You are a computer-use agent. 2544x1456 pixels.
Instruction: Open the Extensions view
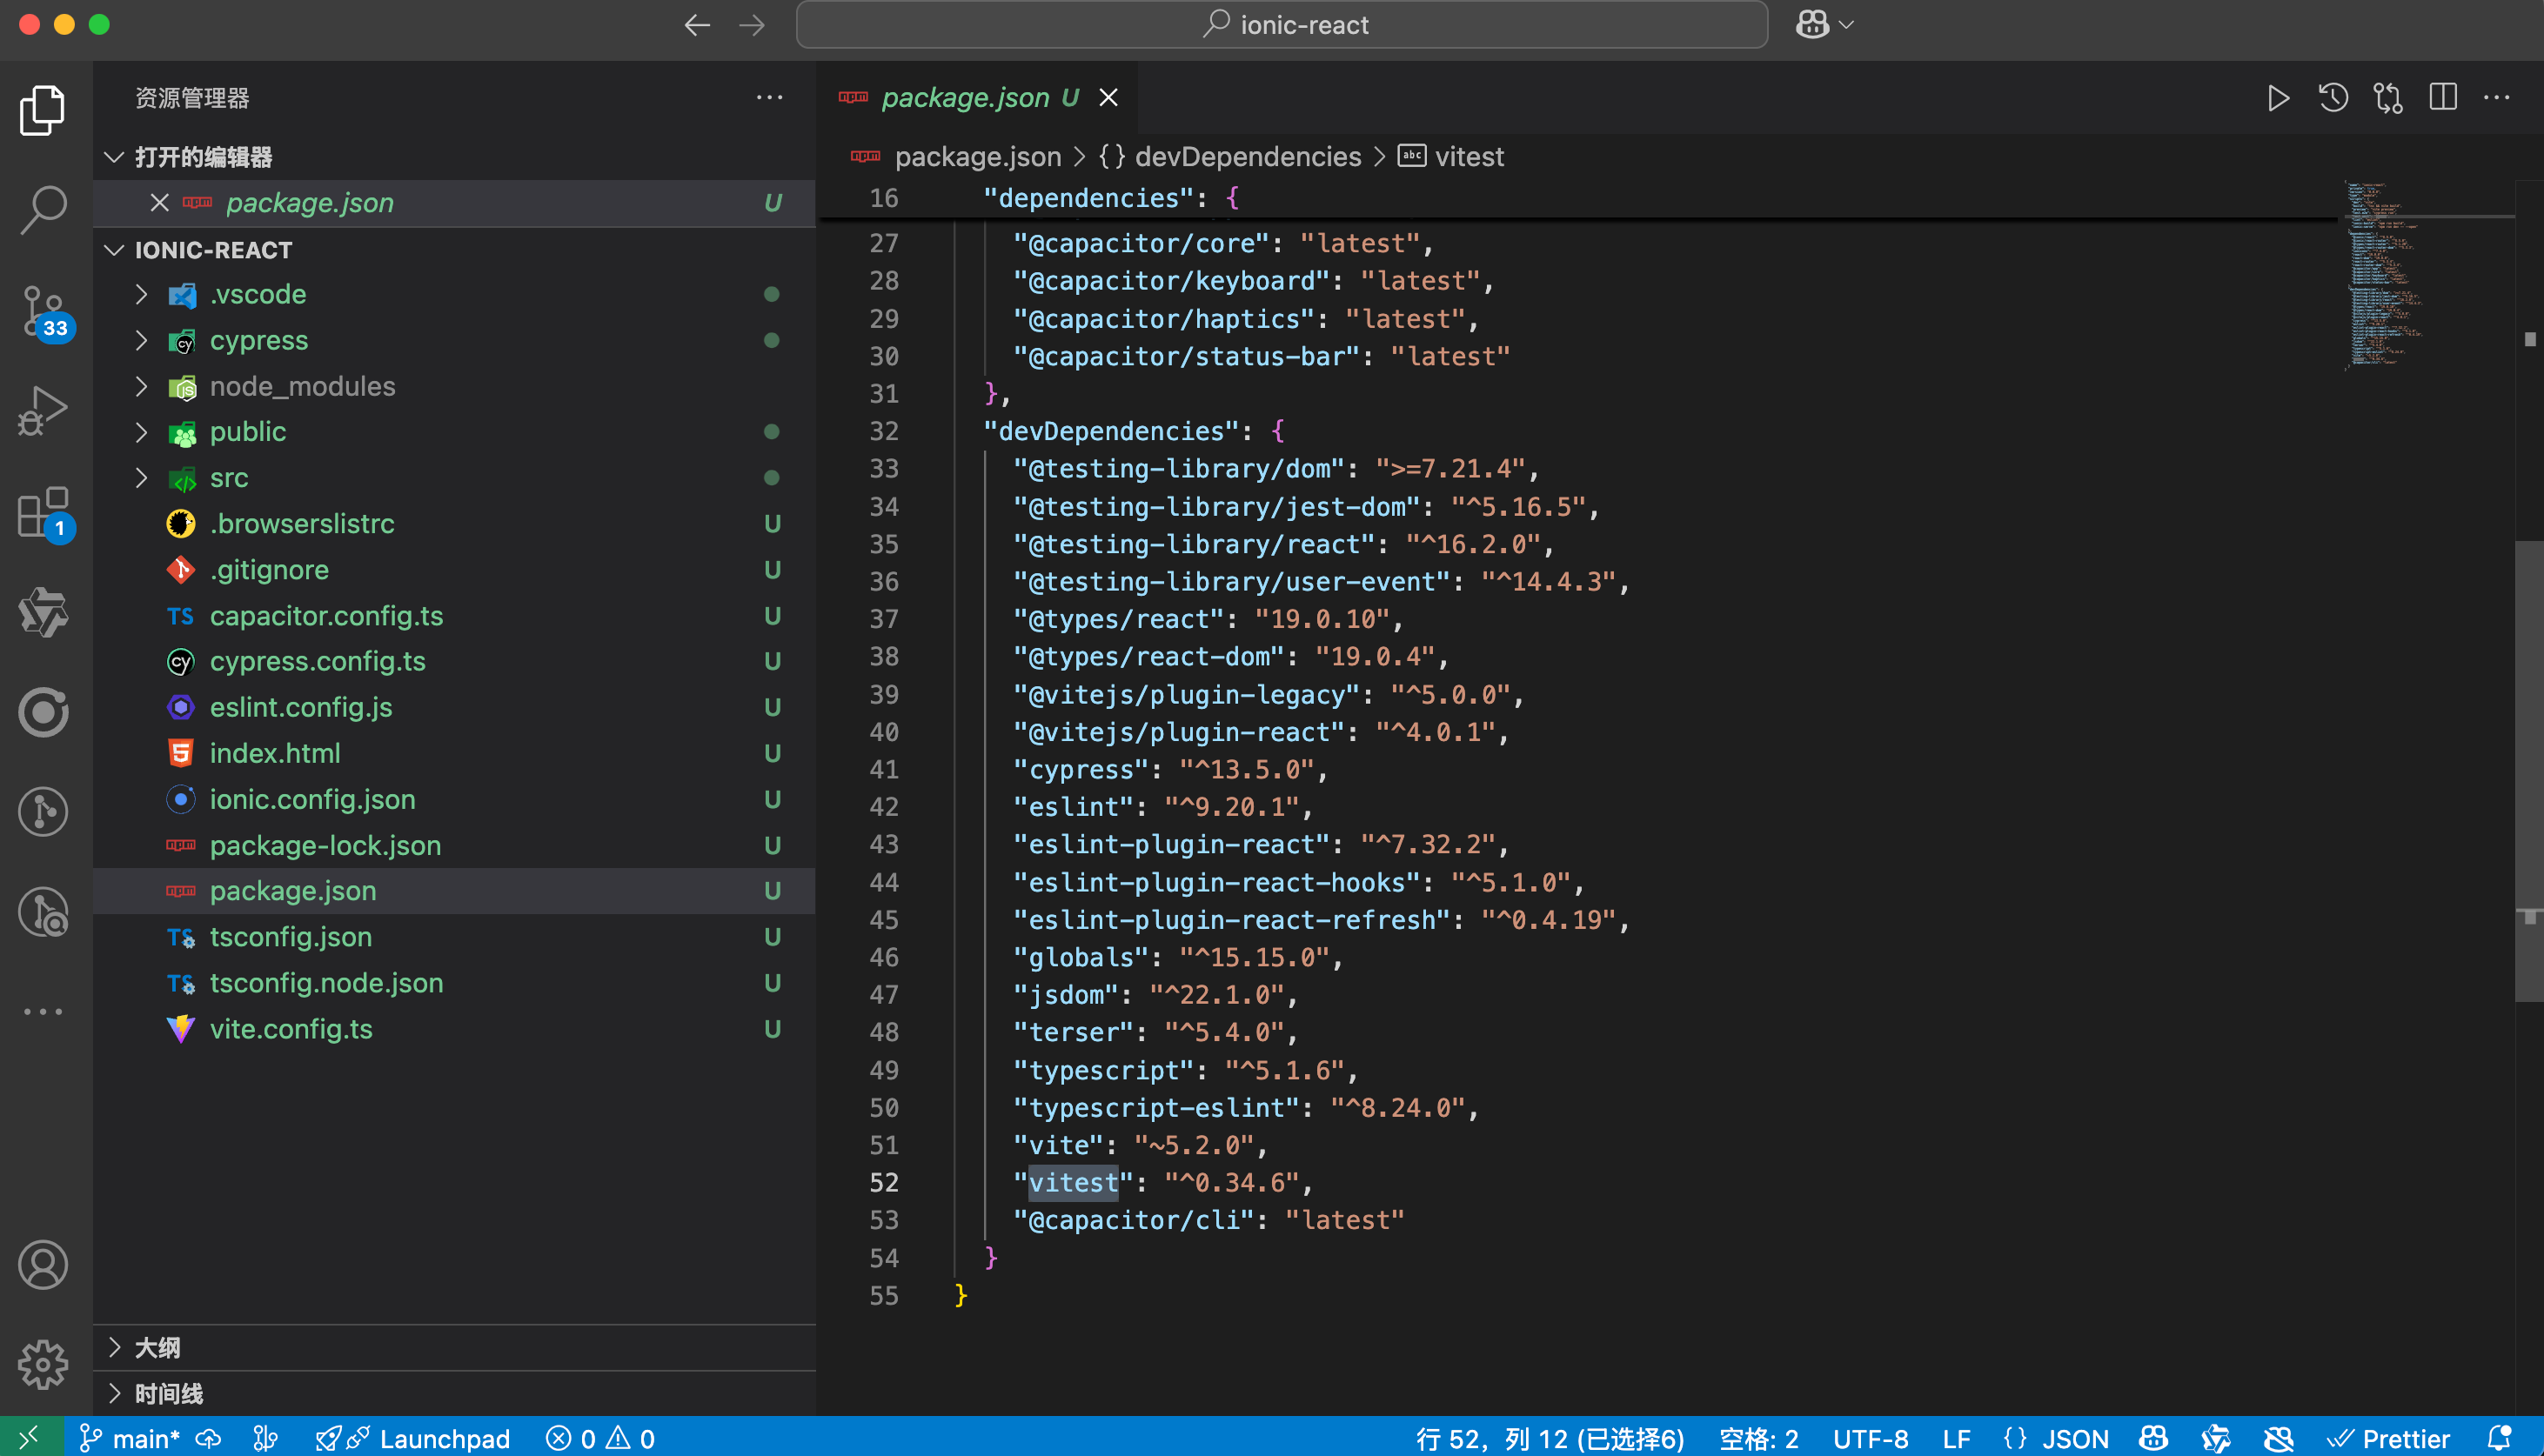[43, 512]
